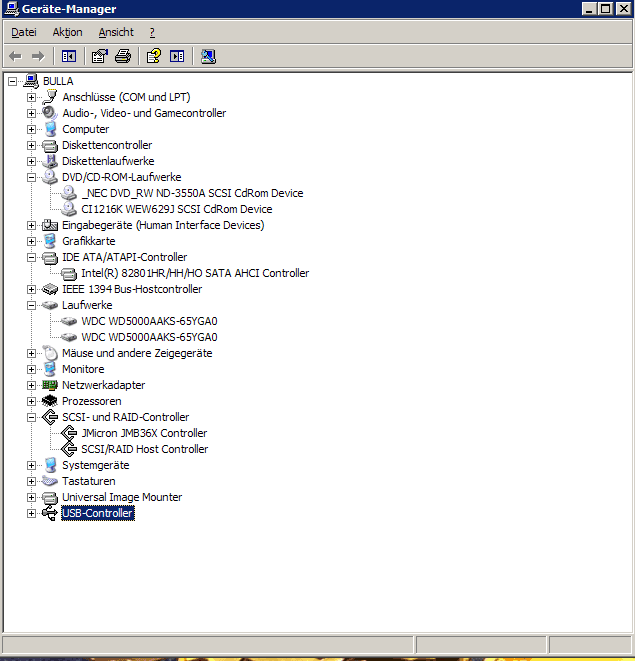Select the Grafikkarte label

pos(89,241)
